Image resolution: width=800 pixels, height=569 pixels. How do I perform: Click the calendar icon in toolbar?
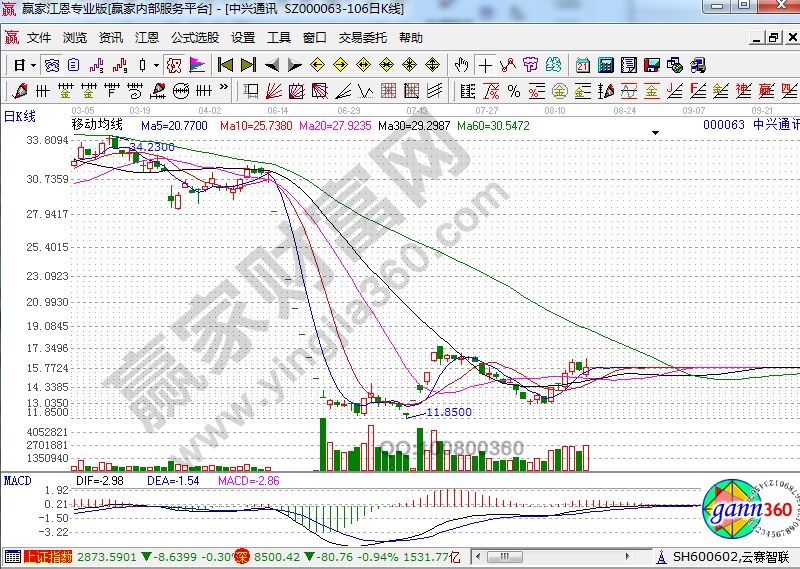583,65
